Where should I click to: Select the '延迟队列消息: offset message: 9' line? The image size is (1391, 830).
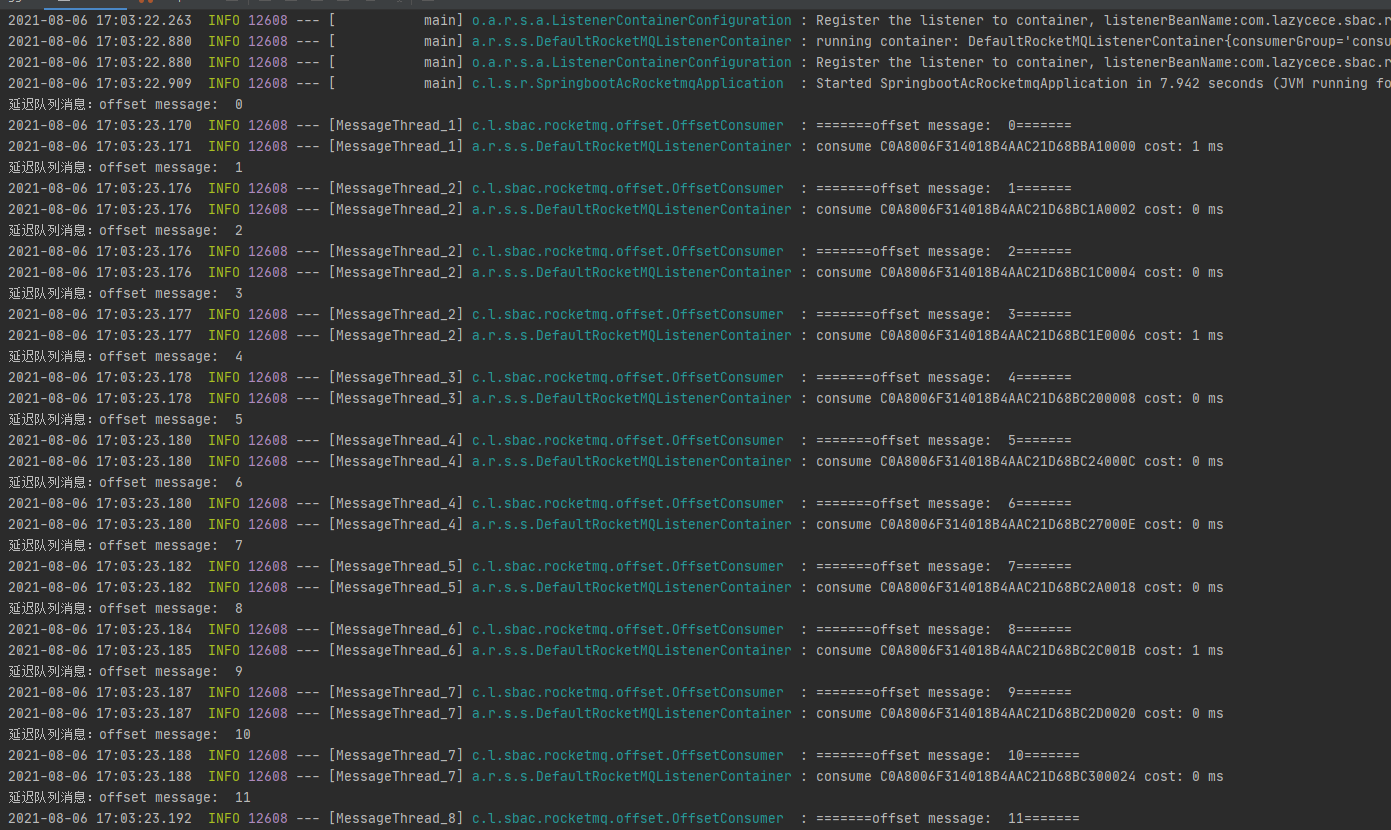[x=126, y=671]
